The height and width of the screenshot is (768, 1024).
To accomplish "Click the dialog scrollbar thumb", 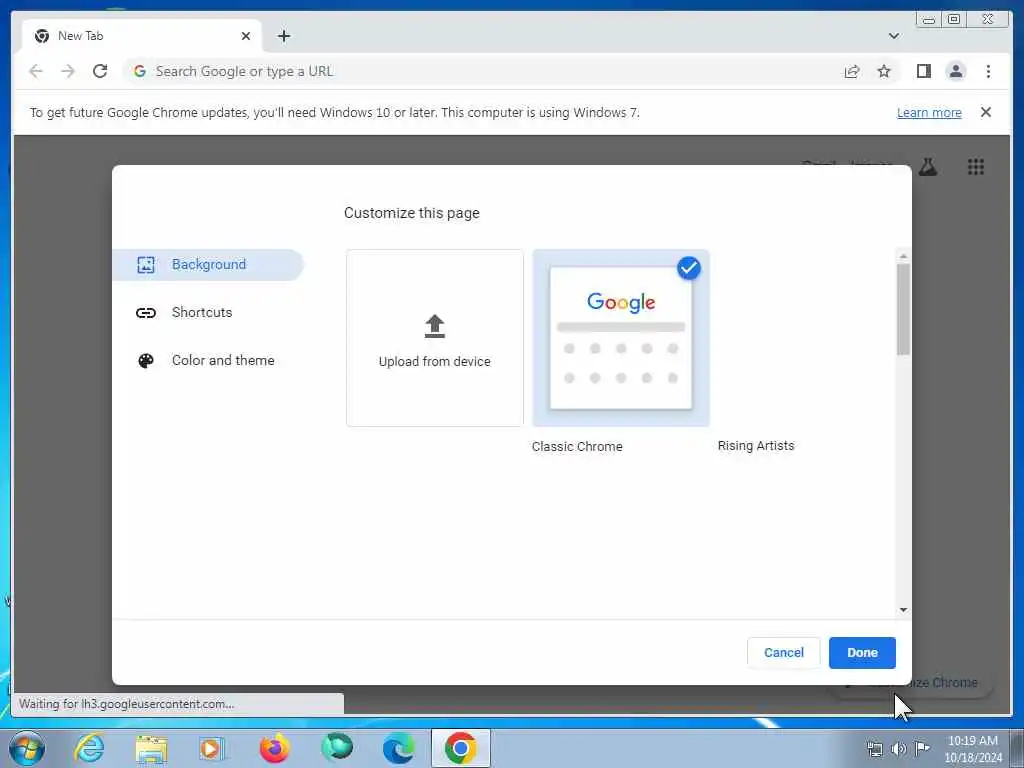I will click(903, 309).
